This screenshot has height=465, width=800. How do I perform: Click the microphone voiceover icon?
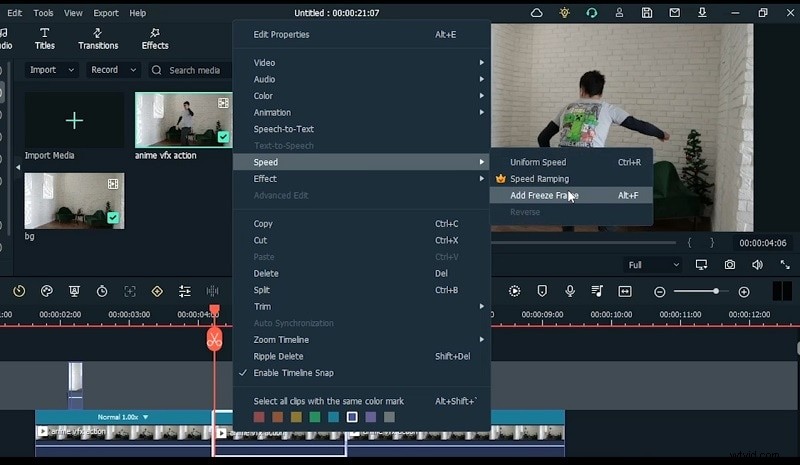tap(570, 291)
